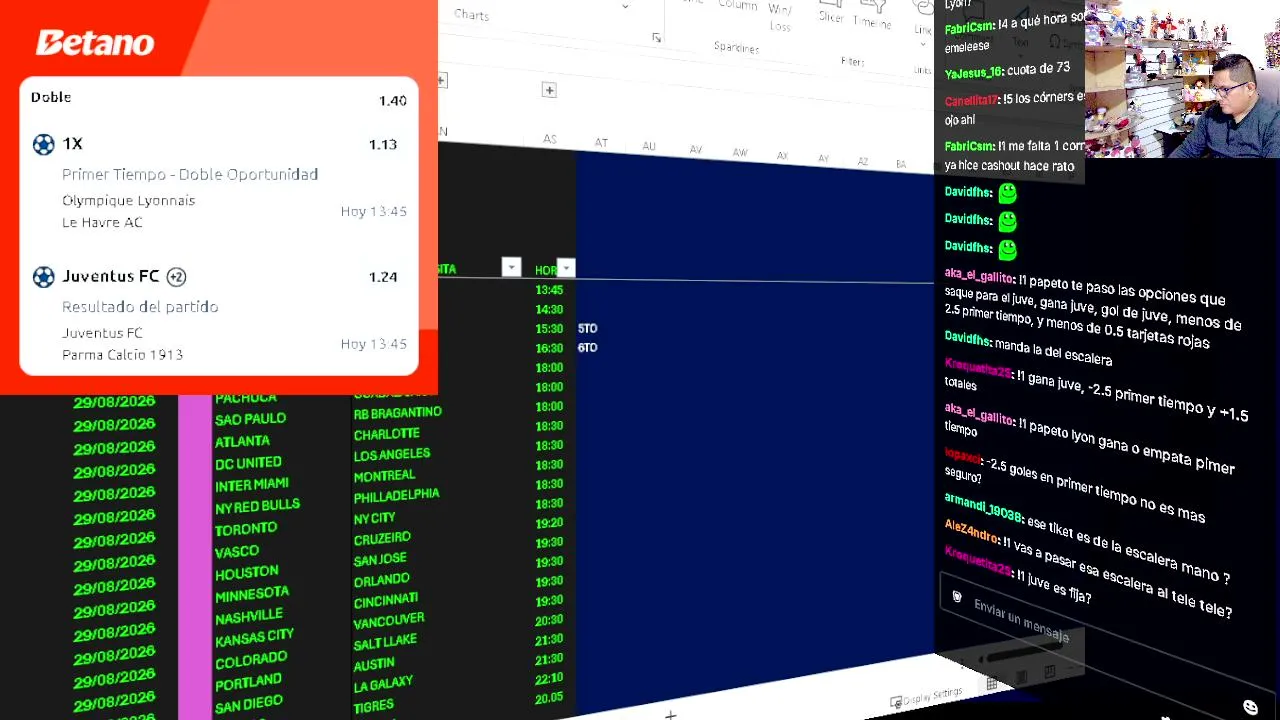1280x720 pixels.
Task: Click the AleZ4ndro username in chat
Action: pos(970,531)
